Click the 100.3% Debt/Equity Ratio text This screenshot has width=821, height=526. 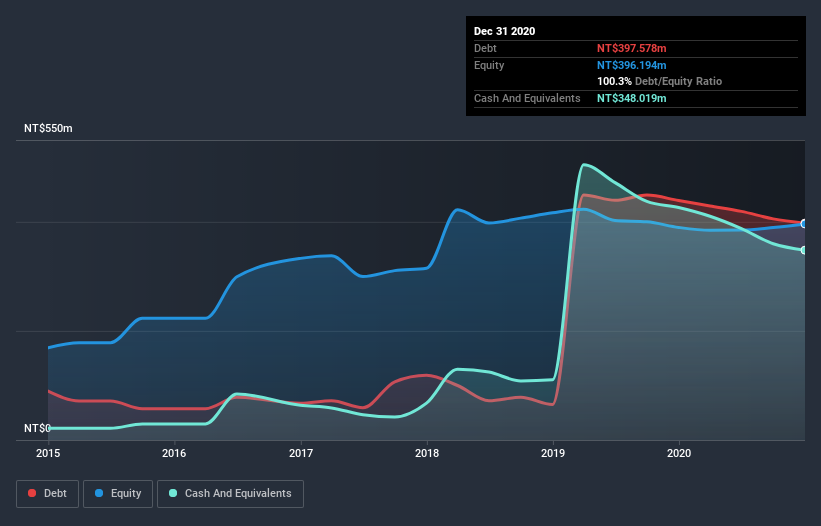659,82
